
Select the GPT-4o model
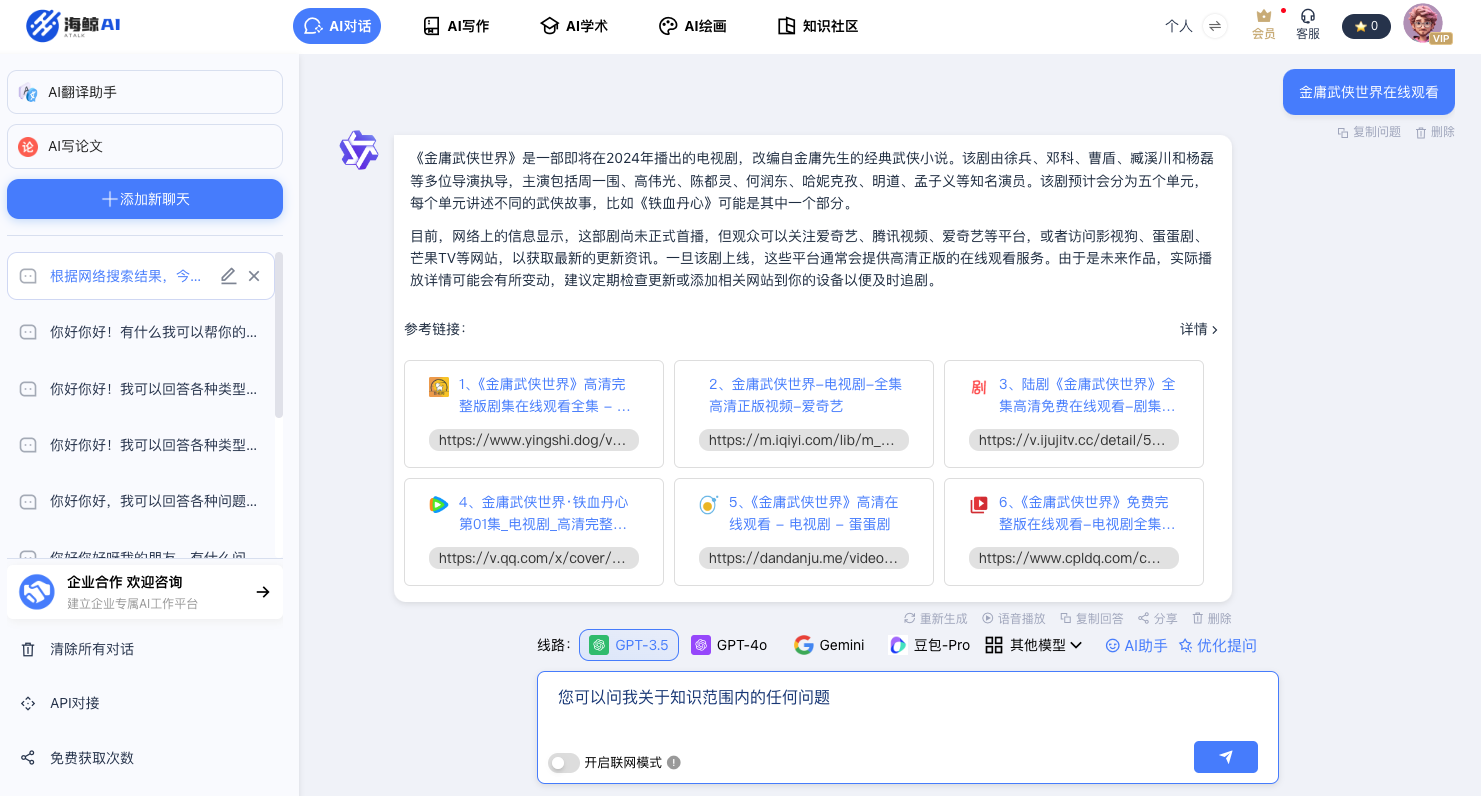pyautogui.click(x=730, y=645)
